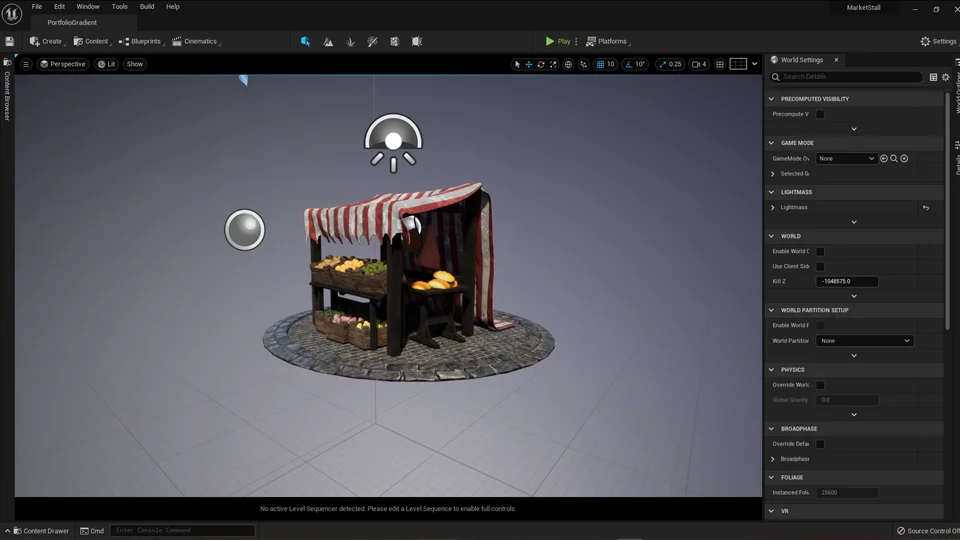Save the current level with the disk icon
The height and width of the screenshot is (540, 960).
(x=10, y=42)
